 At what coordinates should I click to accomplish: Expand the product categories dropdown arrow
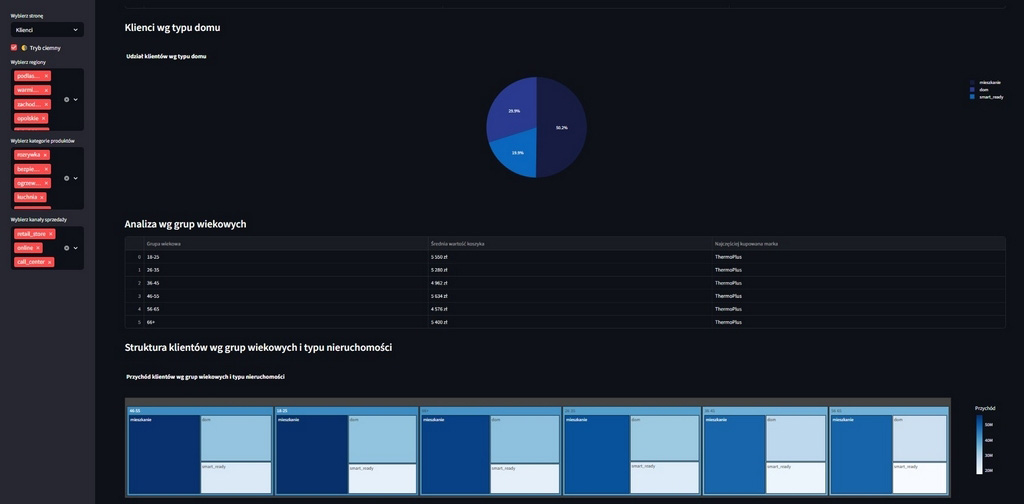point(76,178)
